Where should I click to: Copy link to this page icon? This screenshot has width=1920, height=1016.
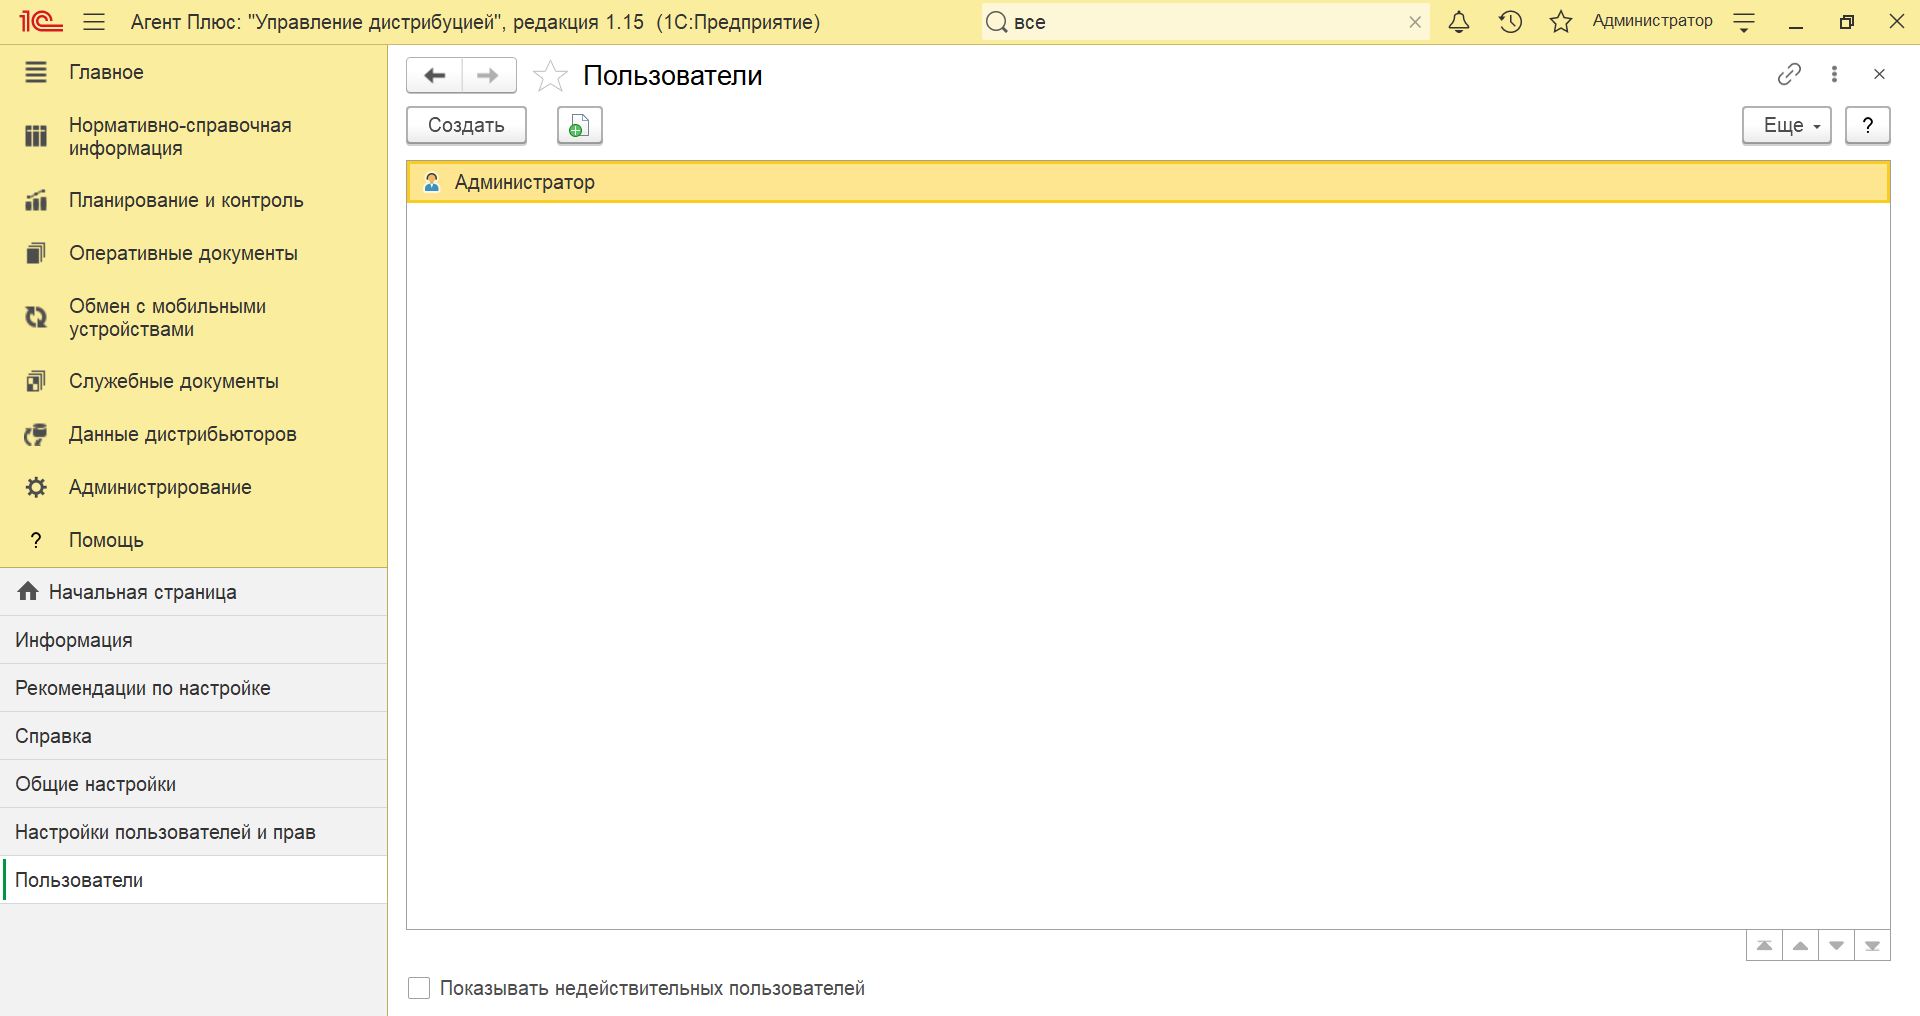(x=1789, y=74)
